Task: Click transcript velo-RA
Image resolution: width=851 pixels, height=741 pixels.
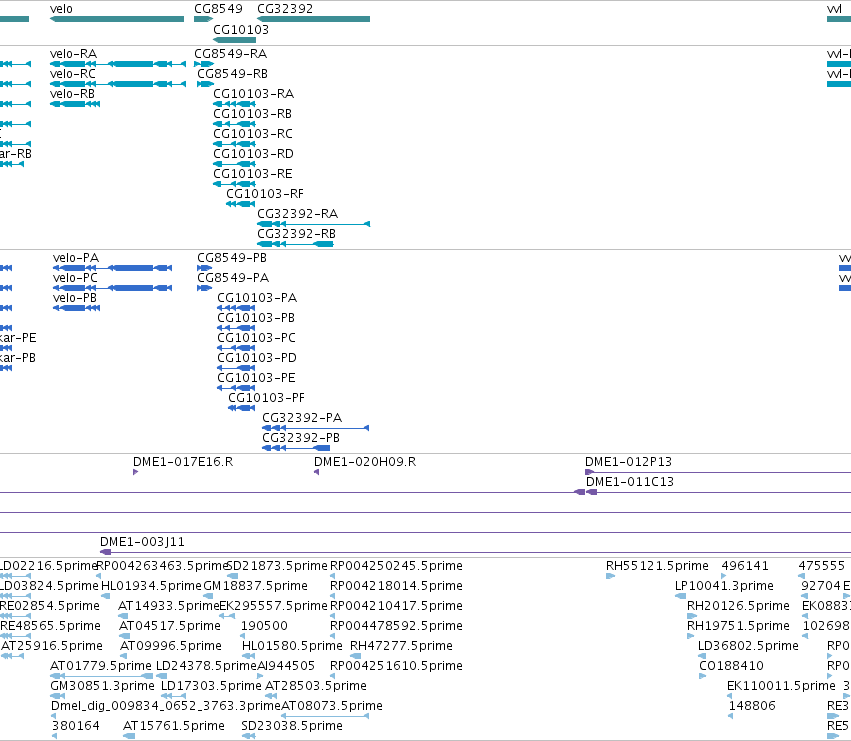Action: click(x=118, y=64)
